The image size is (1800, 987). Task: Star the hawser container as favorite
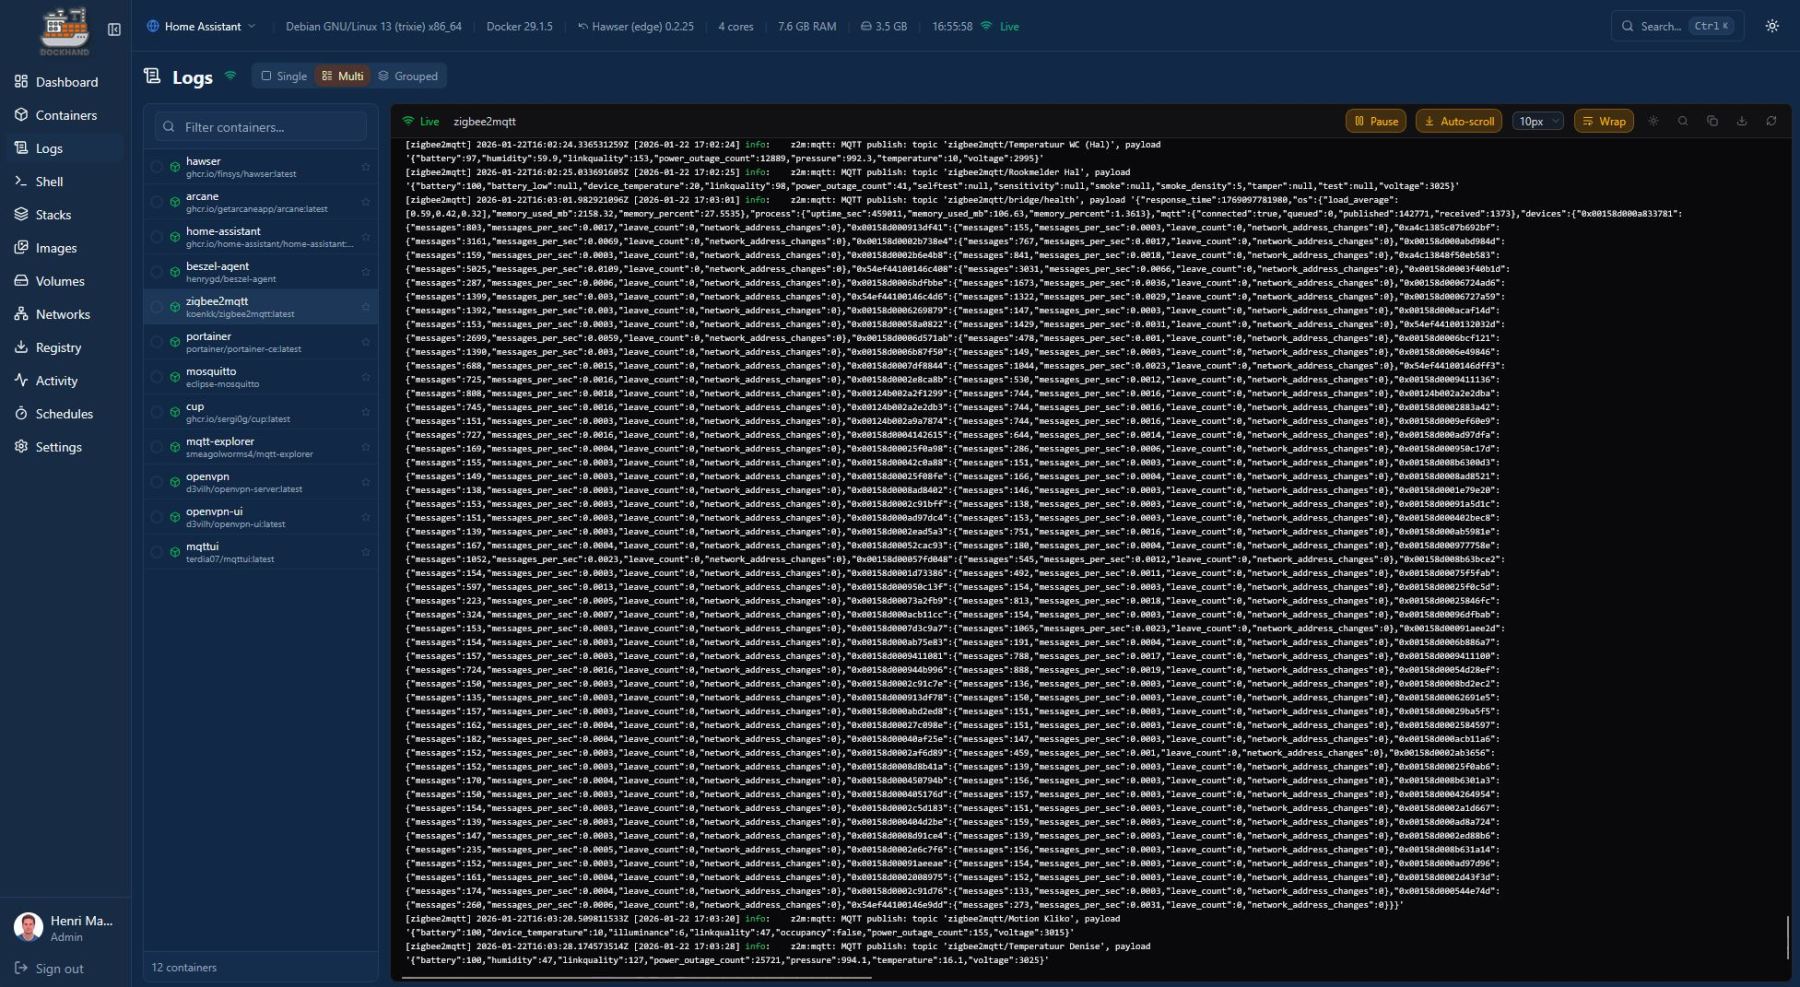[x=365, y=167]
